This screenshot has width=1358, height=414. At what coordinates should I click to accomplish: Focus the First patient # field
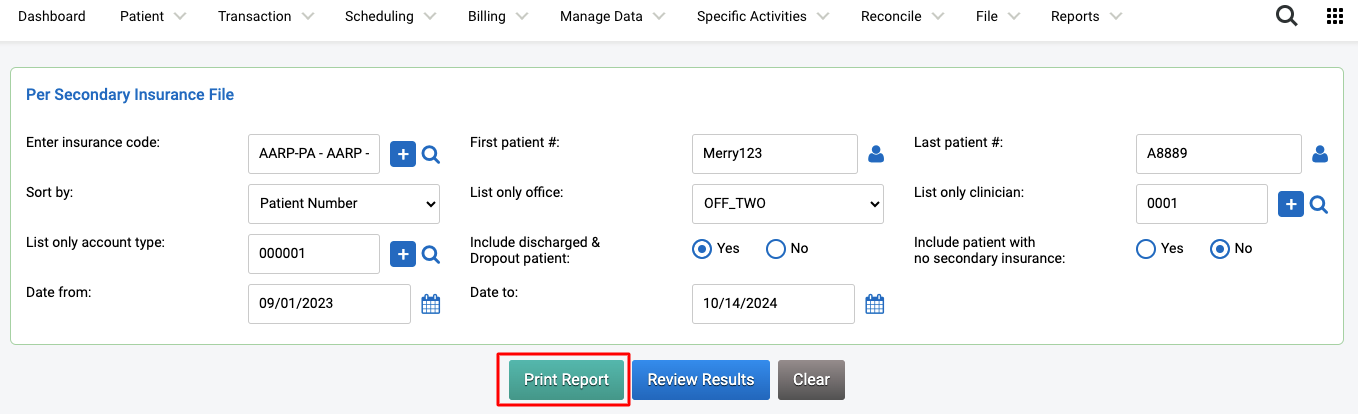tap(775, 154)
